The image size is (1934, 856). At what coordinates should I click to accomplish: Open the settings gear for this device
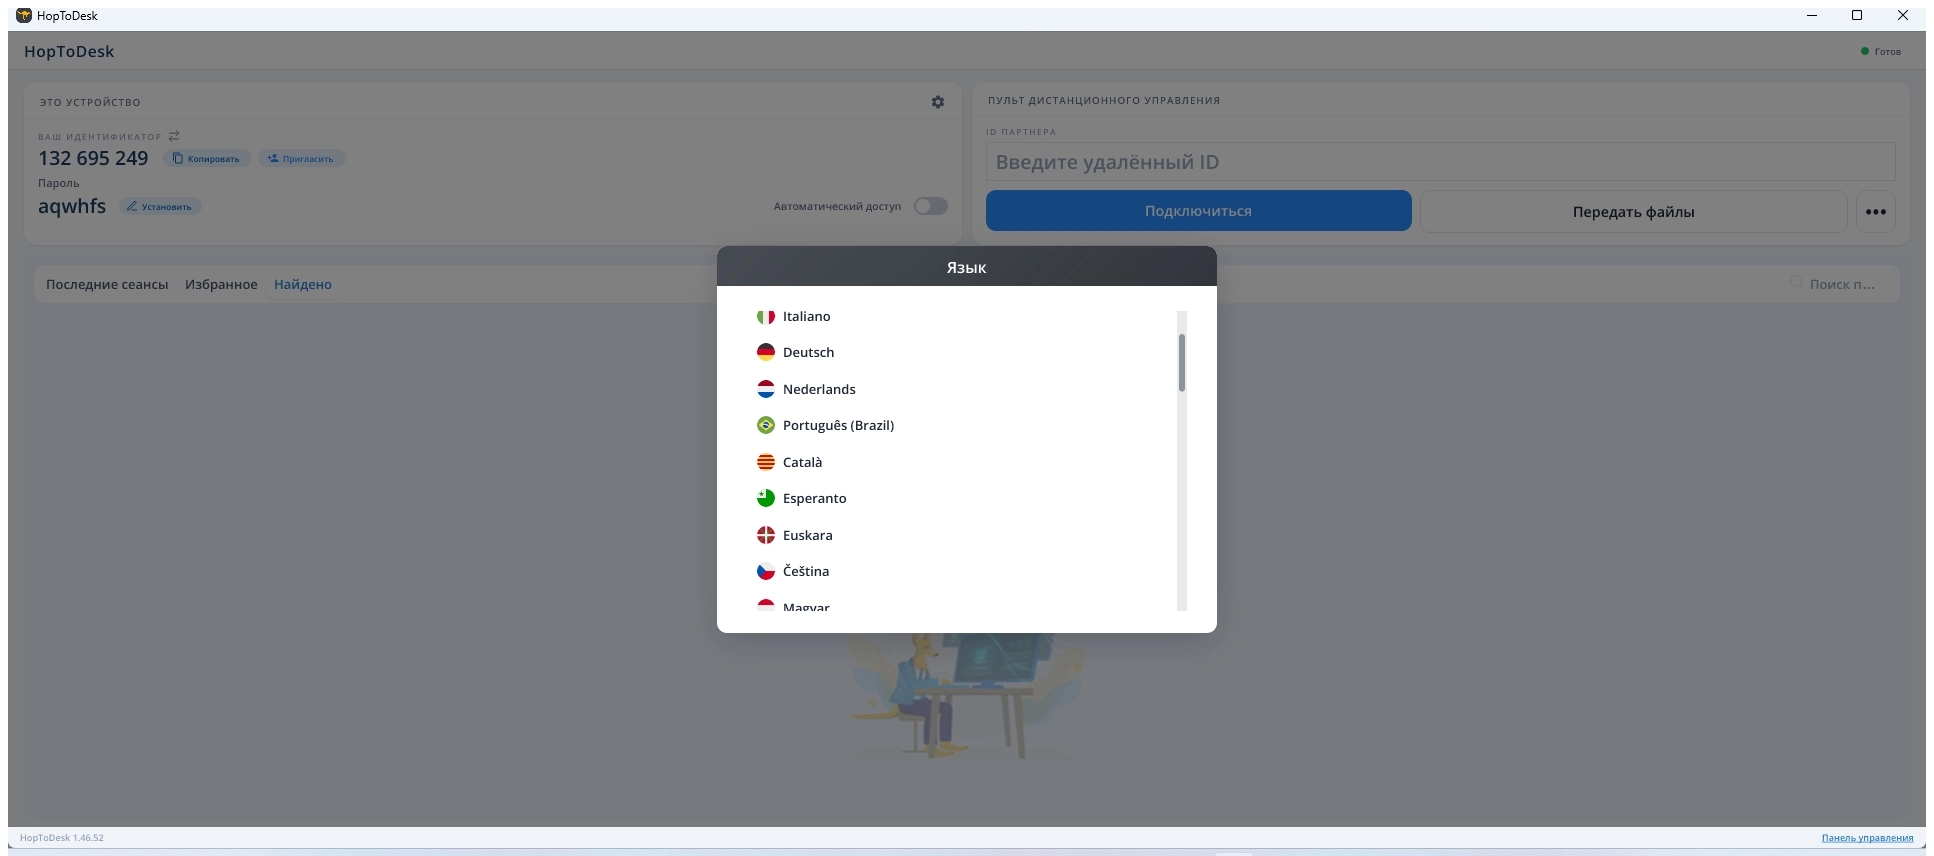tap(938, 102)
